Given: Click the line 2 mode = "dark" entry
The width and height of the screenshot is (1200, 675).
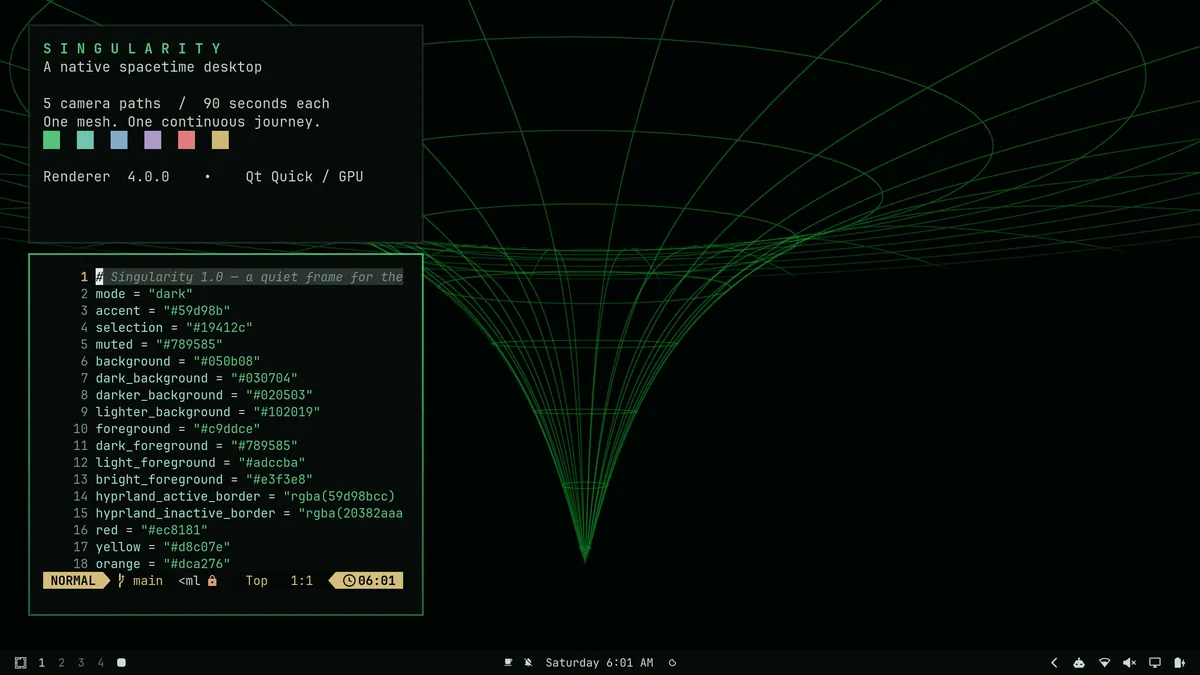Looking at the screenshot, I should (144, 294).
